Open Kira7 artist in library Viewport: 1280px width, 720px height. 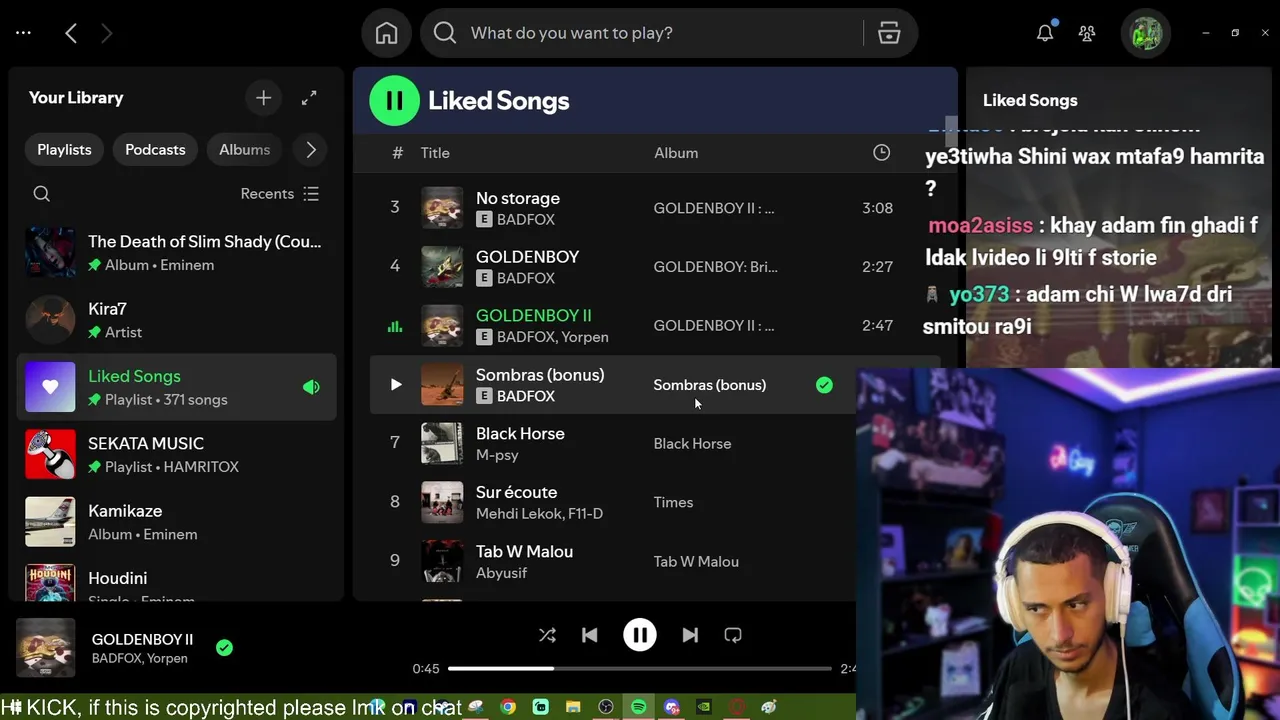click(177, 320)
